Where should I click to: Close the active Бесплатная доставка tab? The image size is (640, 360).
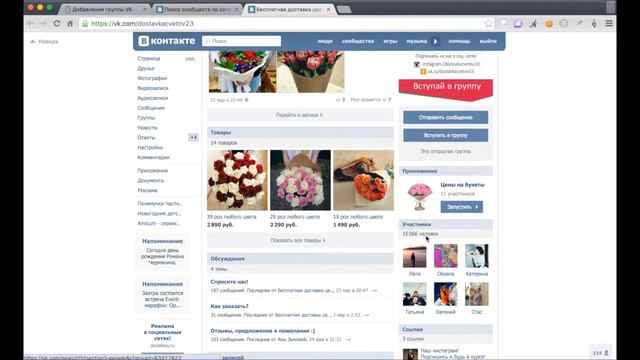coord(329,9)
